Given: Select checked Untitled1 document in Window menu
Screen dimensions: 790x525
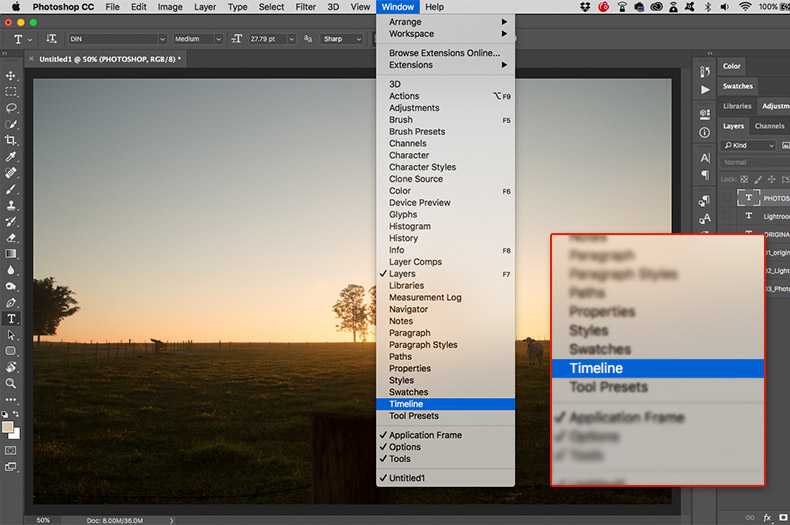Looking at the screenshot, I should coord(445,478).
